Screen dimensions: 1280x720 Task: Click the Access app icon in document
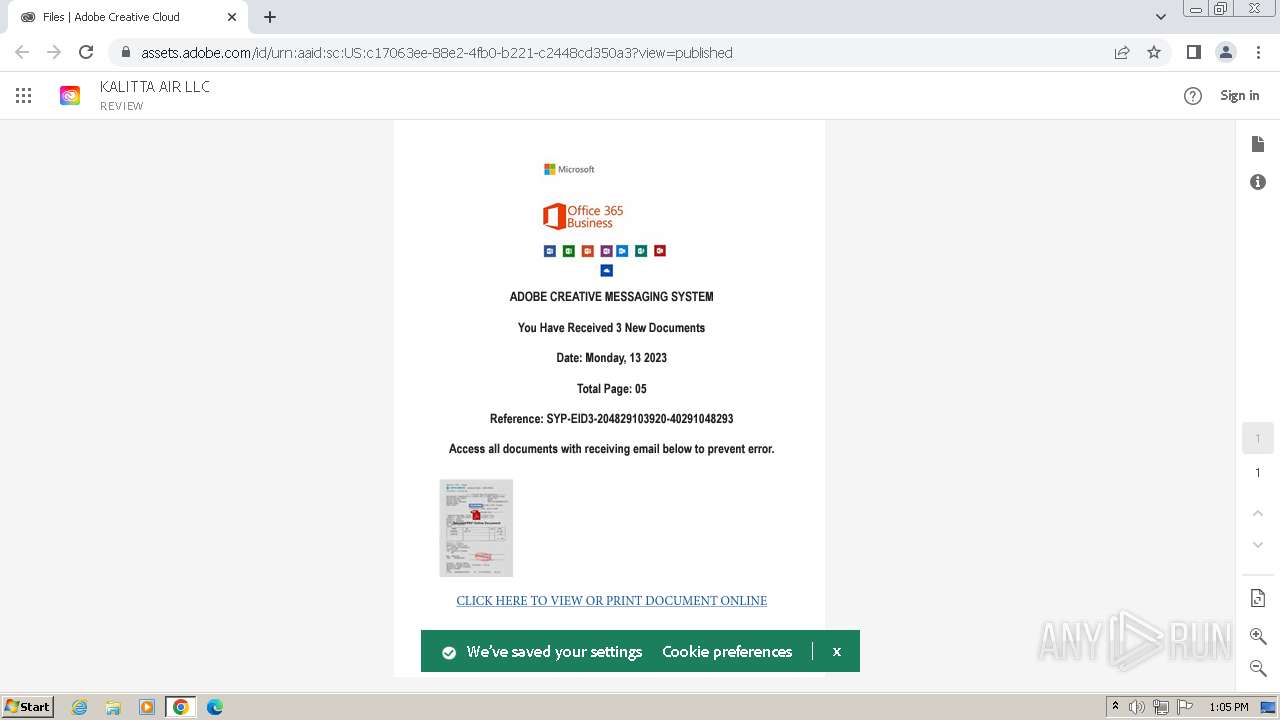pos(660,251)
